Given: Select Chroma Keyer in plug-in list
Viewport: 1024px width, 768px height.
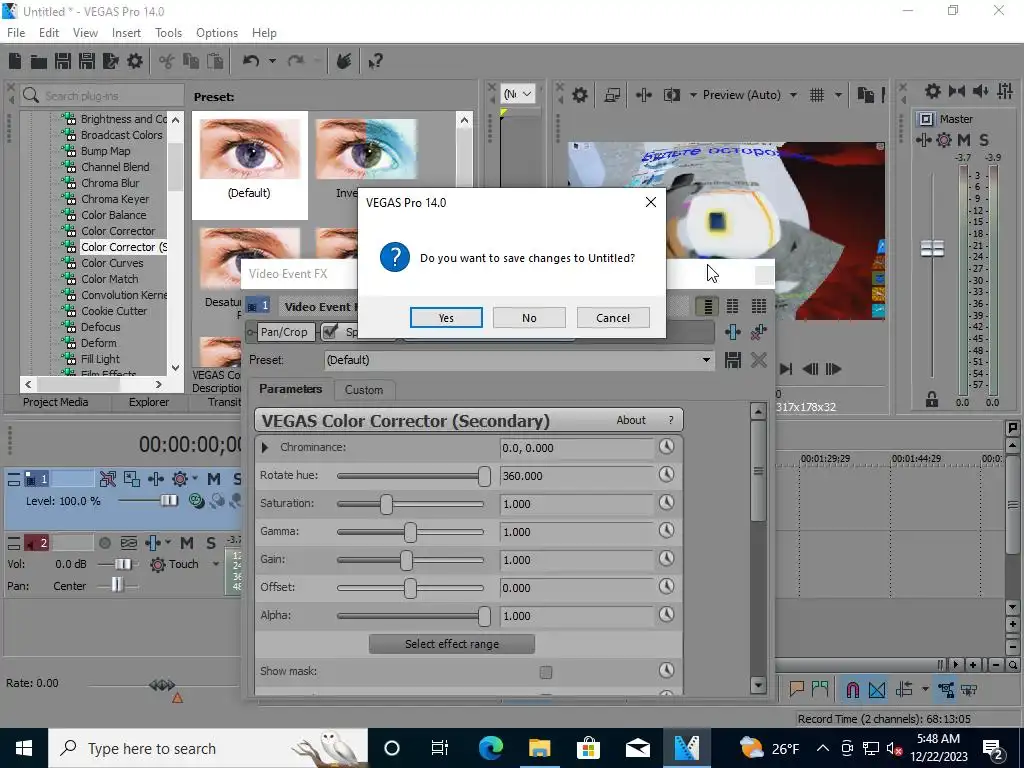Looking at the screenshot, I should click(x=115, y=199).
